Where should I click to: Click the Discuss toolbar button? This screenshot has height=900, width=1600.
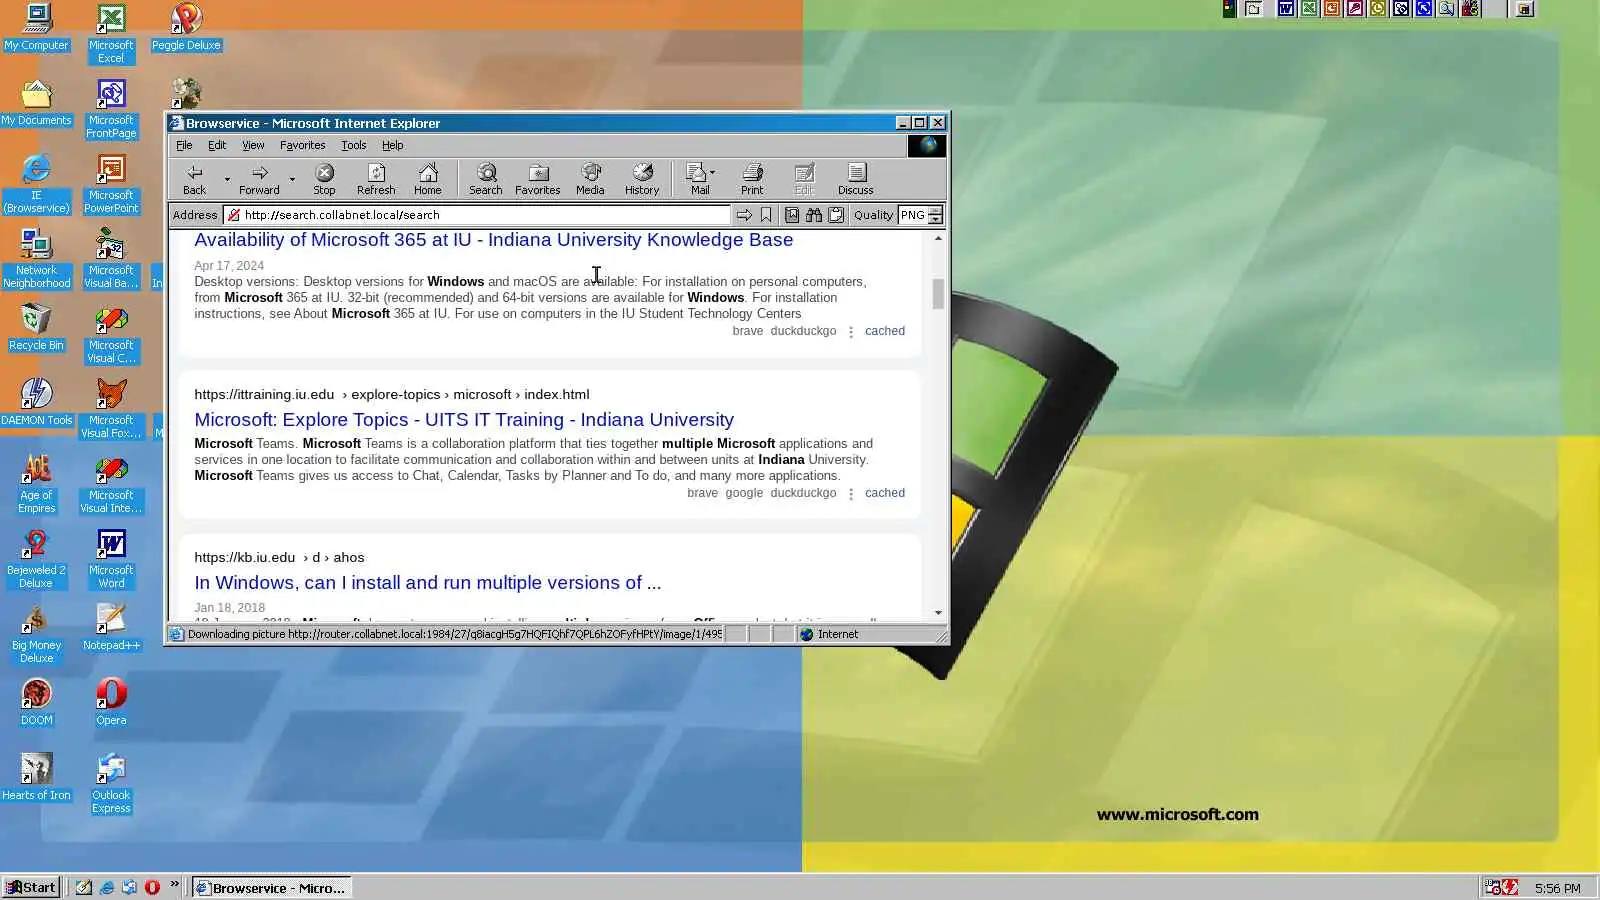856,179
